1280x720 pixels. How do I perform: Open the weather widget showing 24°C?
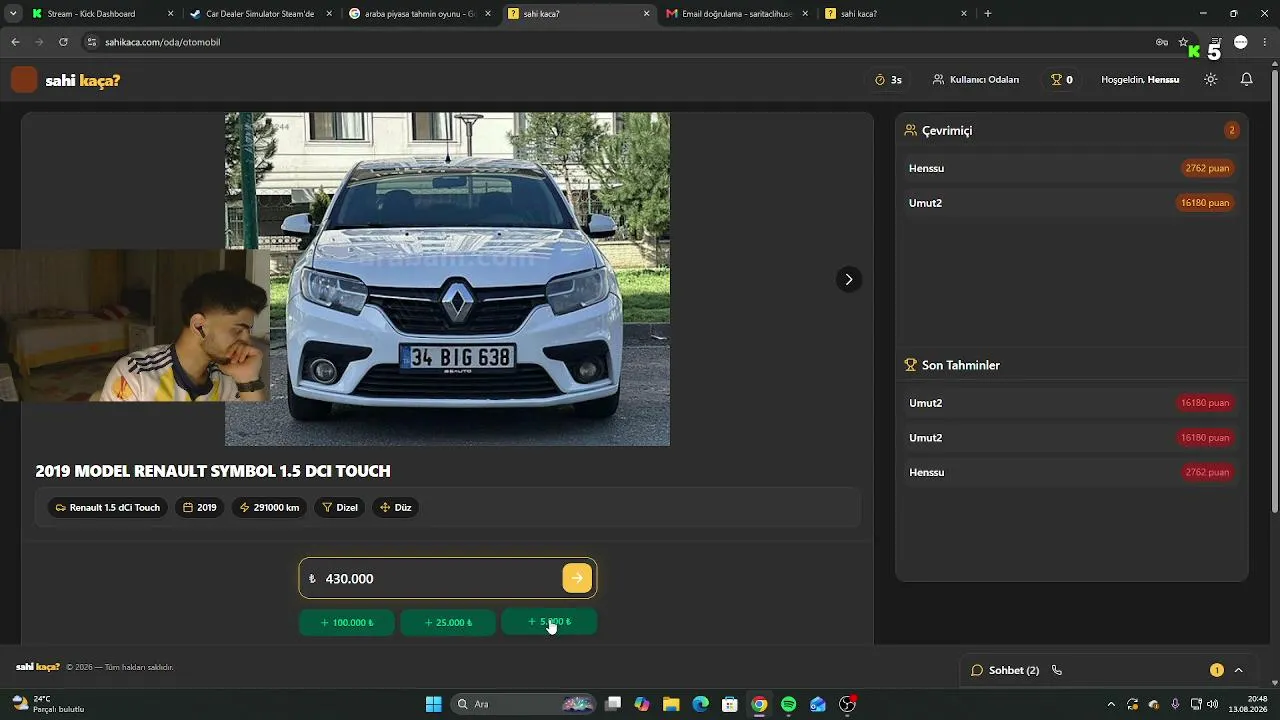pos(48,704)
